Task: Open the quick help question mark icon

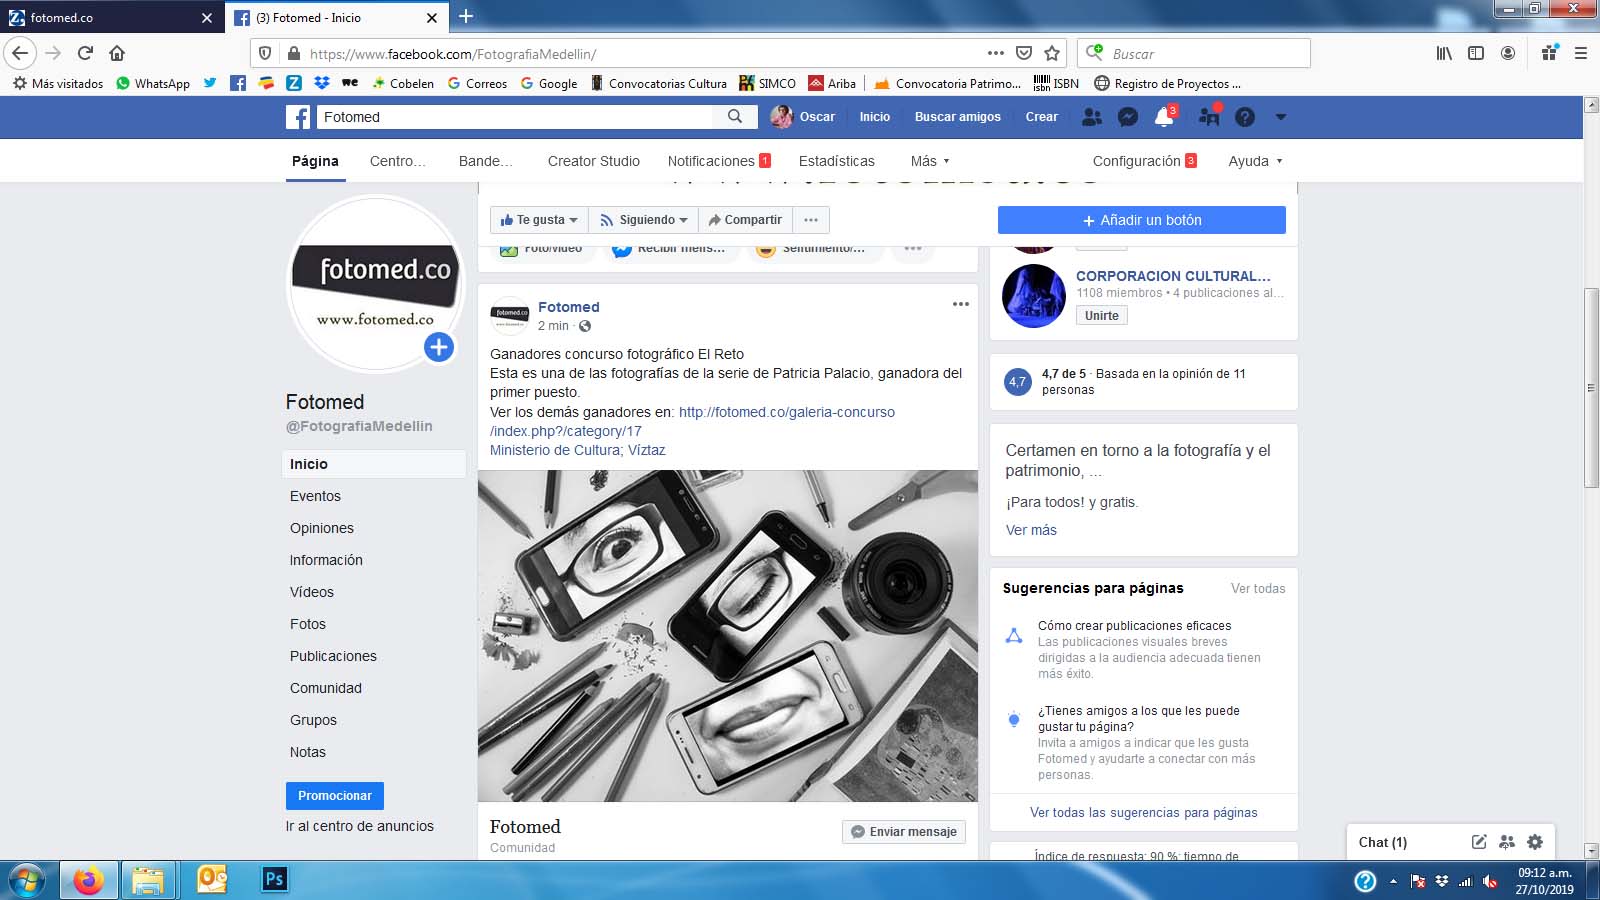Action: click(1244, 117)
